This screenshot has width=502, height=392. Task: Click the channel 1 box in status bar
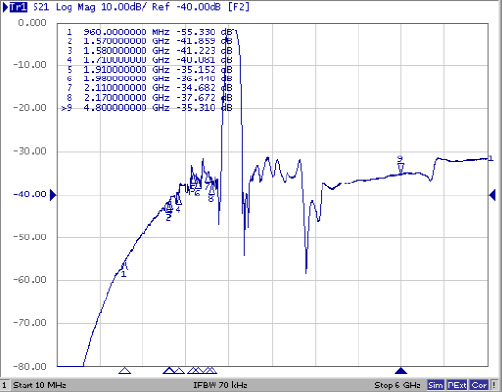click(x=4, y=385)
